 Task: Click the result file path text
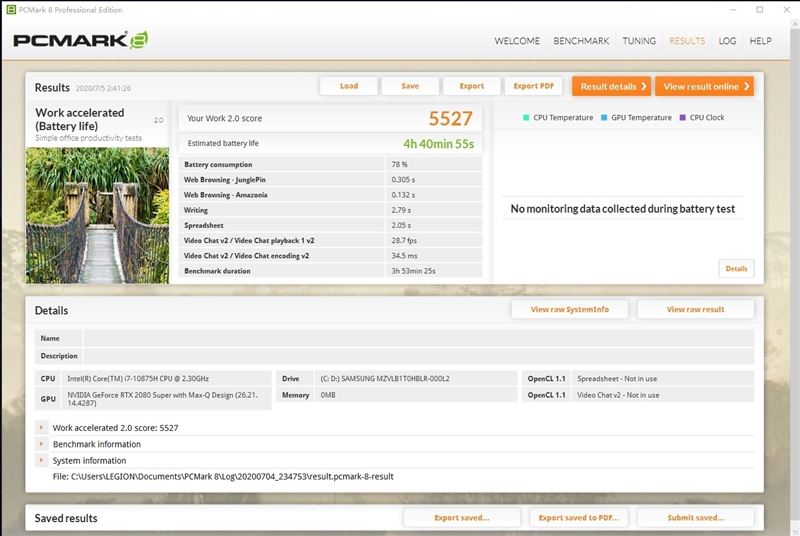click(223, 476)
